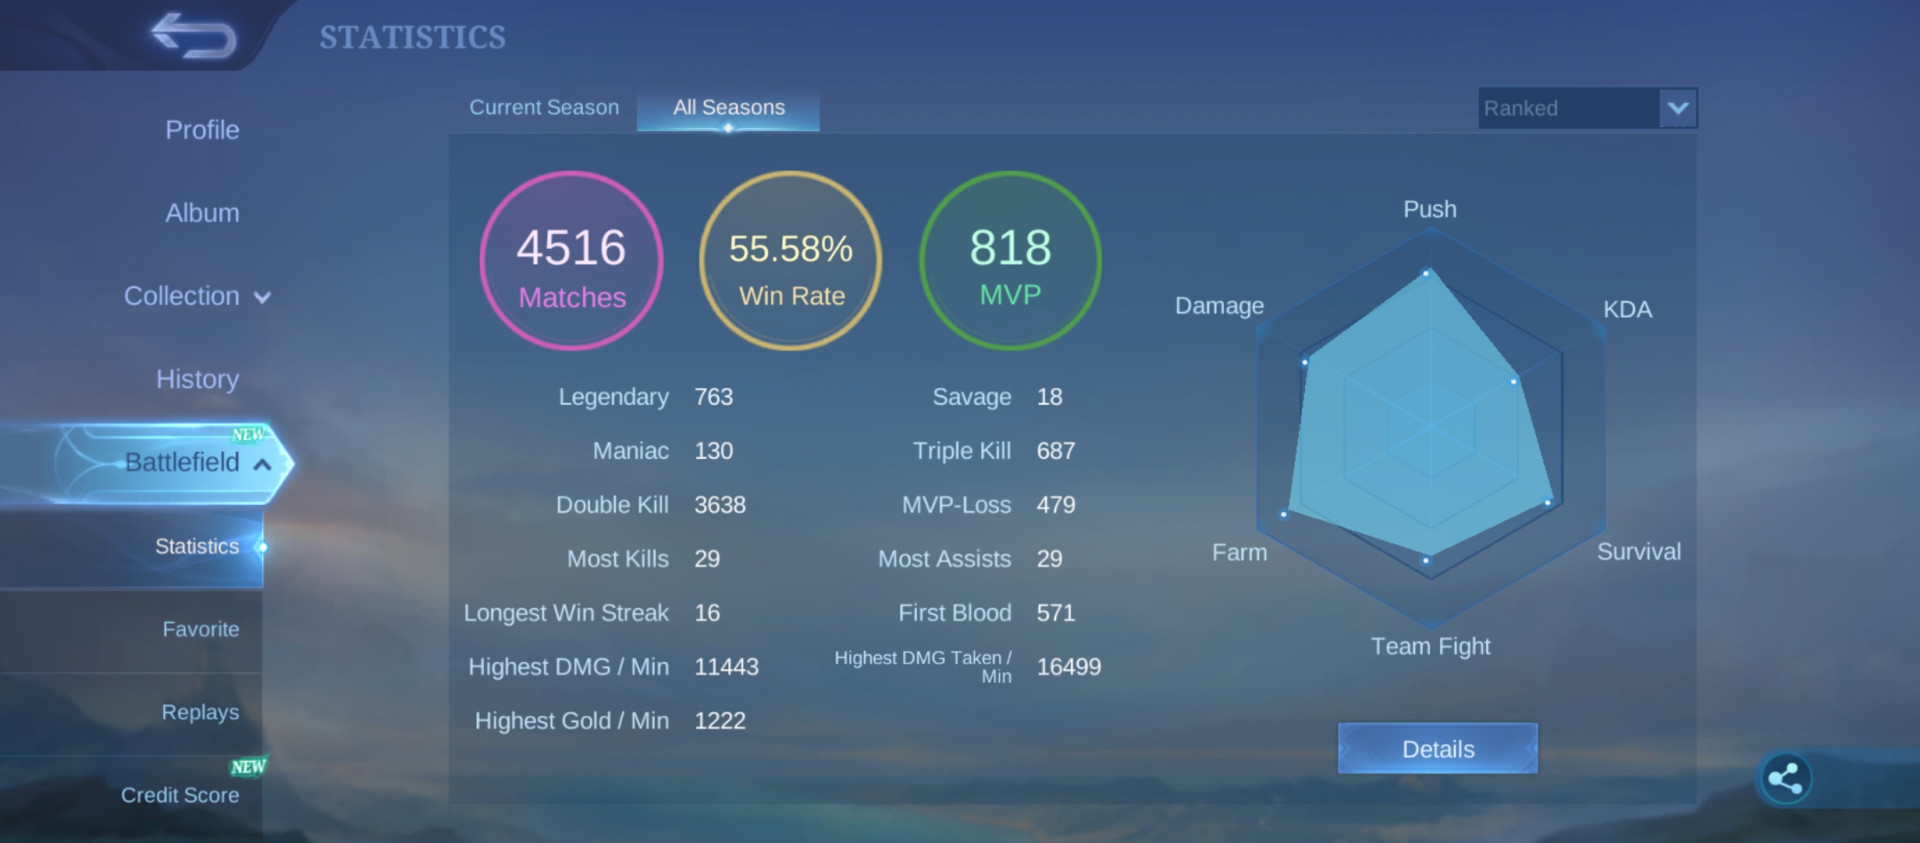Image resolution: width=1920 pixels, height=843 pixels.
Task: Go to the Album section
Action: (202, 213)
